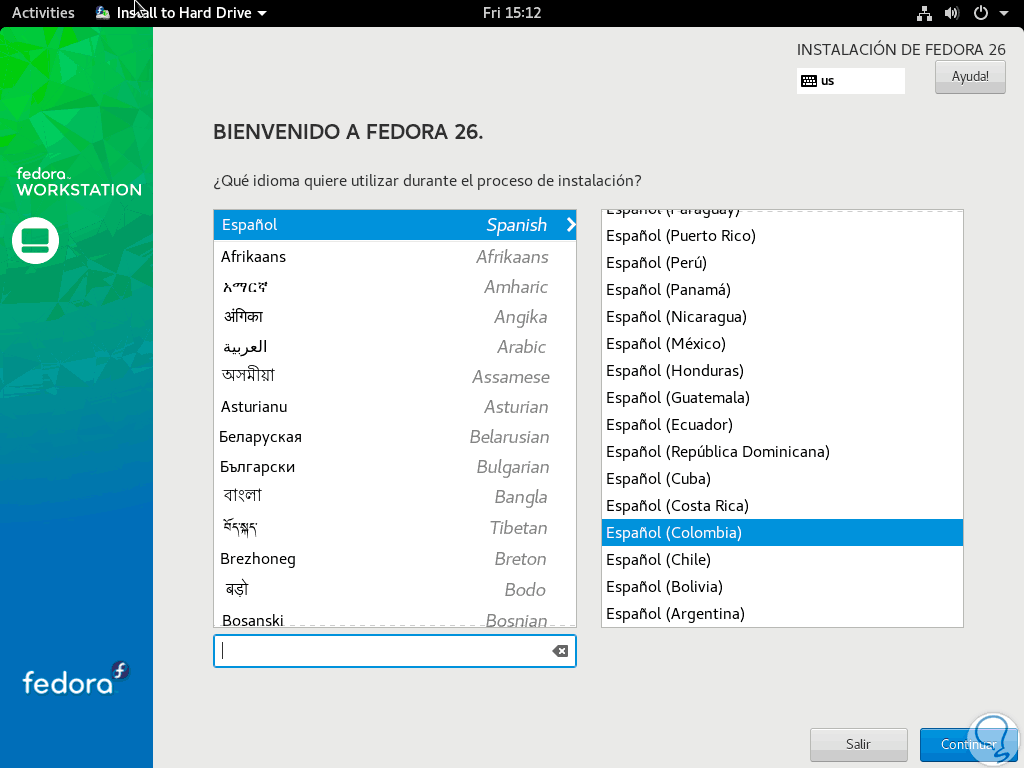
Task: Select Asturianu language row
Action: coord(394,407)
